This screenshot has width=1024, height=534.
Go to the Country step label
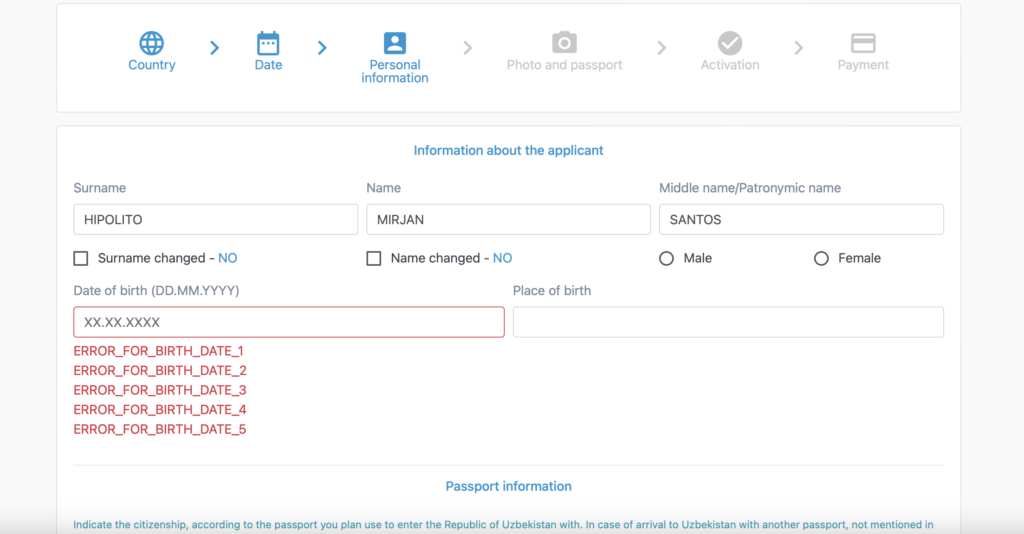(152, 65)
